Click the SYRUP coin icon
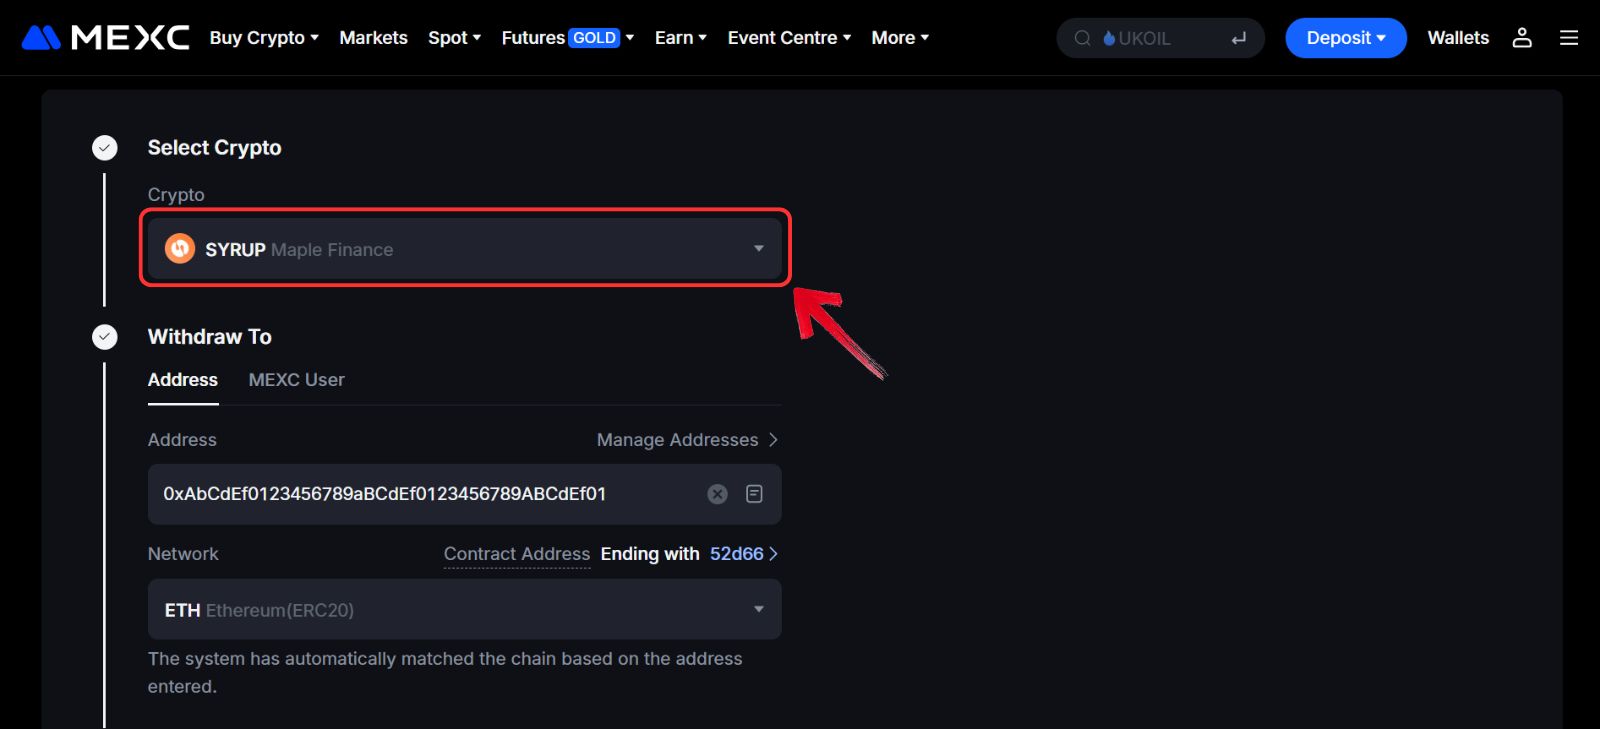Screen dimensions: 1600x729 (180, 248)
